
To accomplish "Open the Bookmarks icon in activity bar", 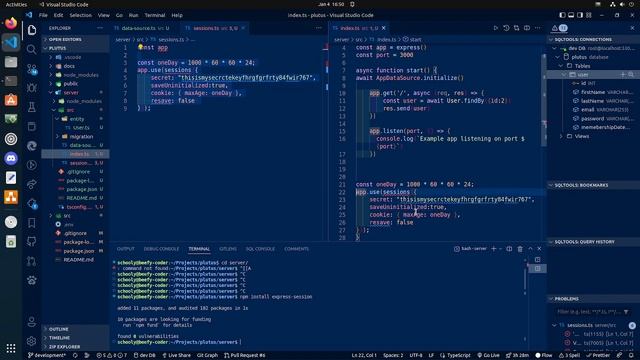I will (31, 222).
